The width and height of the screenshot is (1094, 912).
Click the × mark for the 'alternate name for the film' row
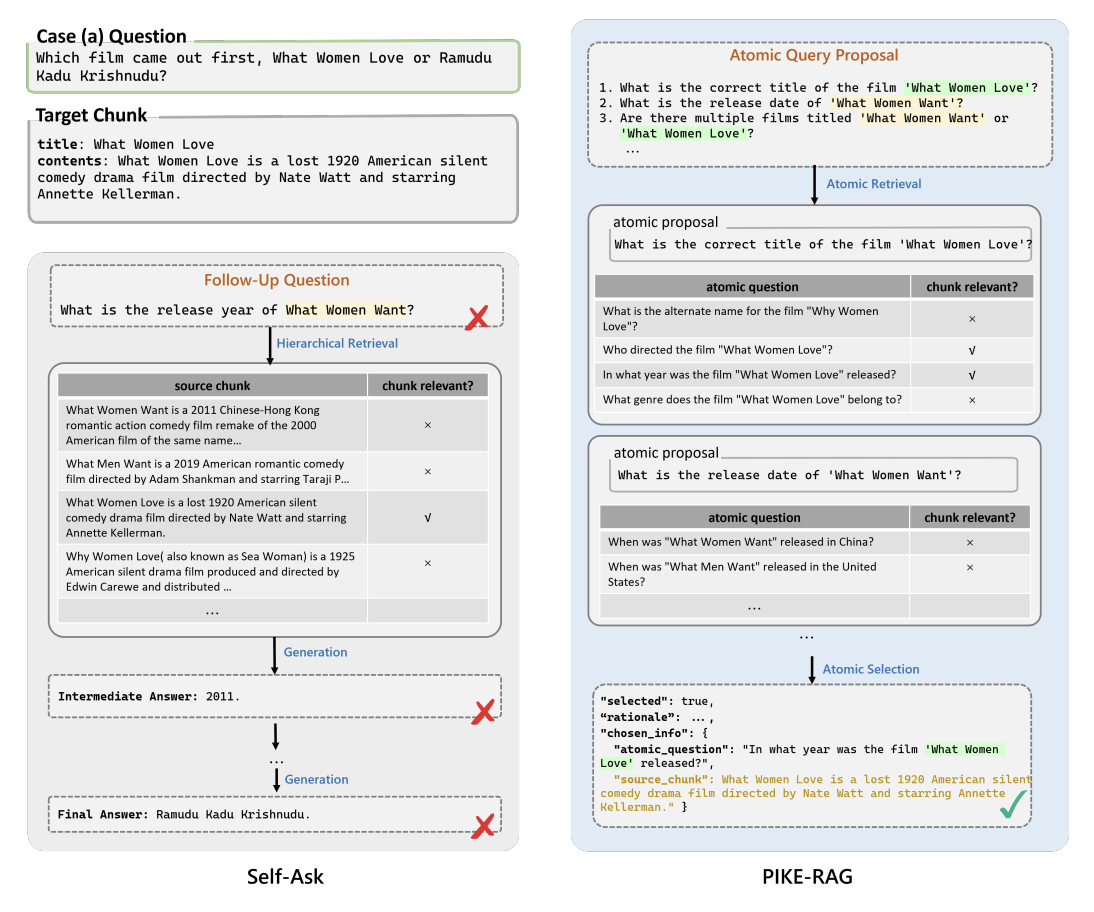tap(972, 319)
